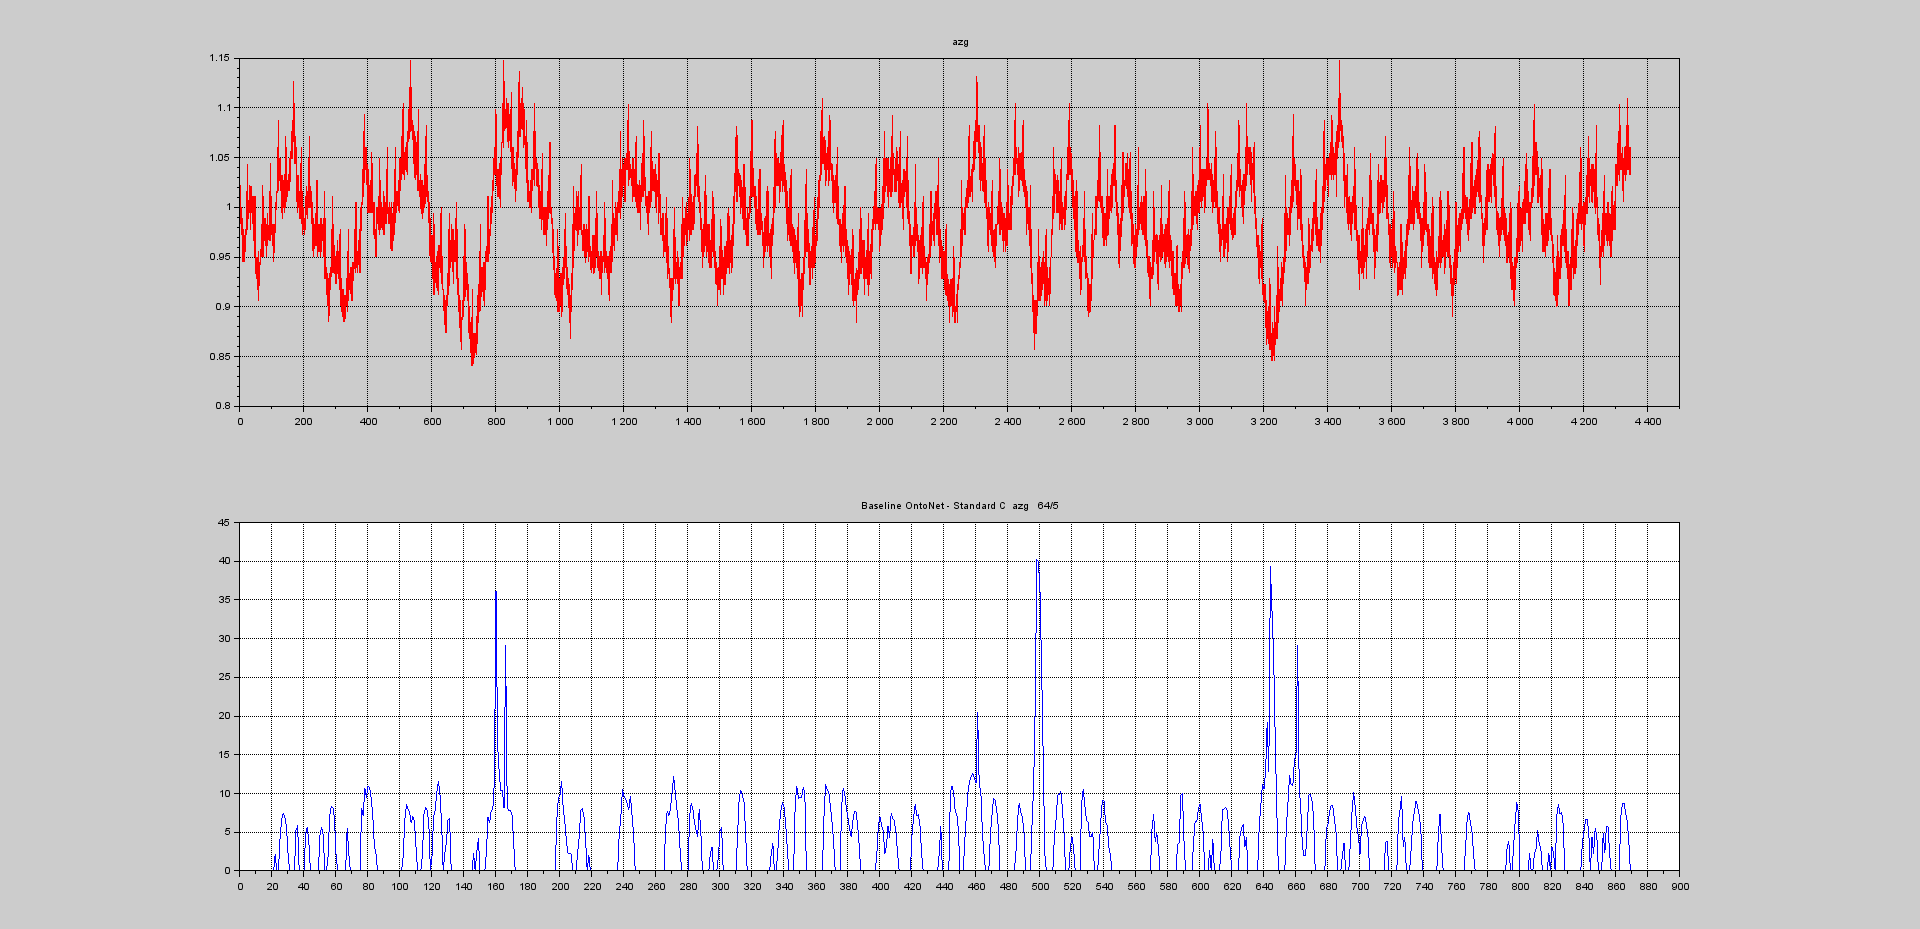Click the blue peak top near 160
This screenshot has width=1920, height=929.
pyautogui.click(x=496, y=592)
